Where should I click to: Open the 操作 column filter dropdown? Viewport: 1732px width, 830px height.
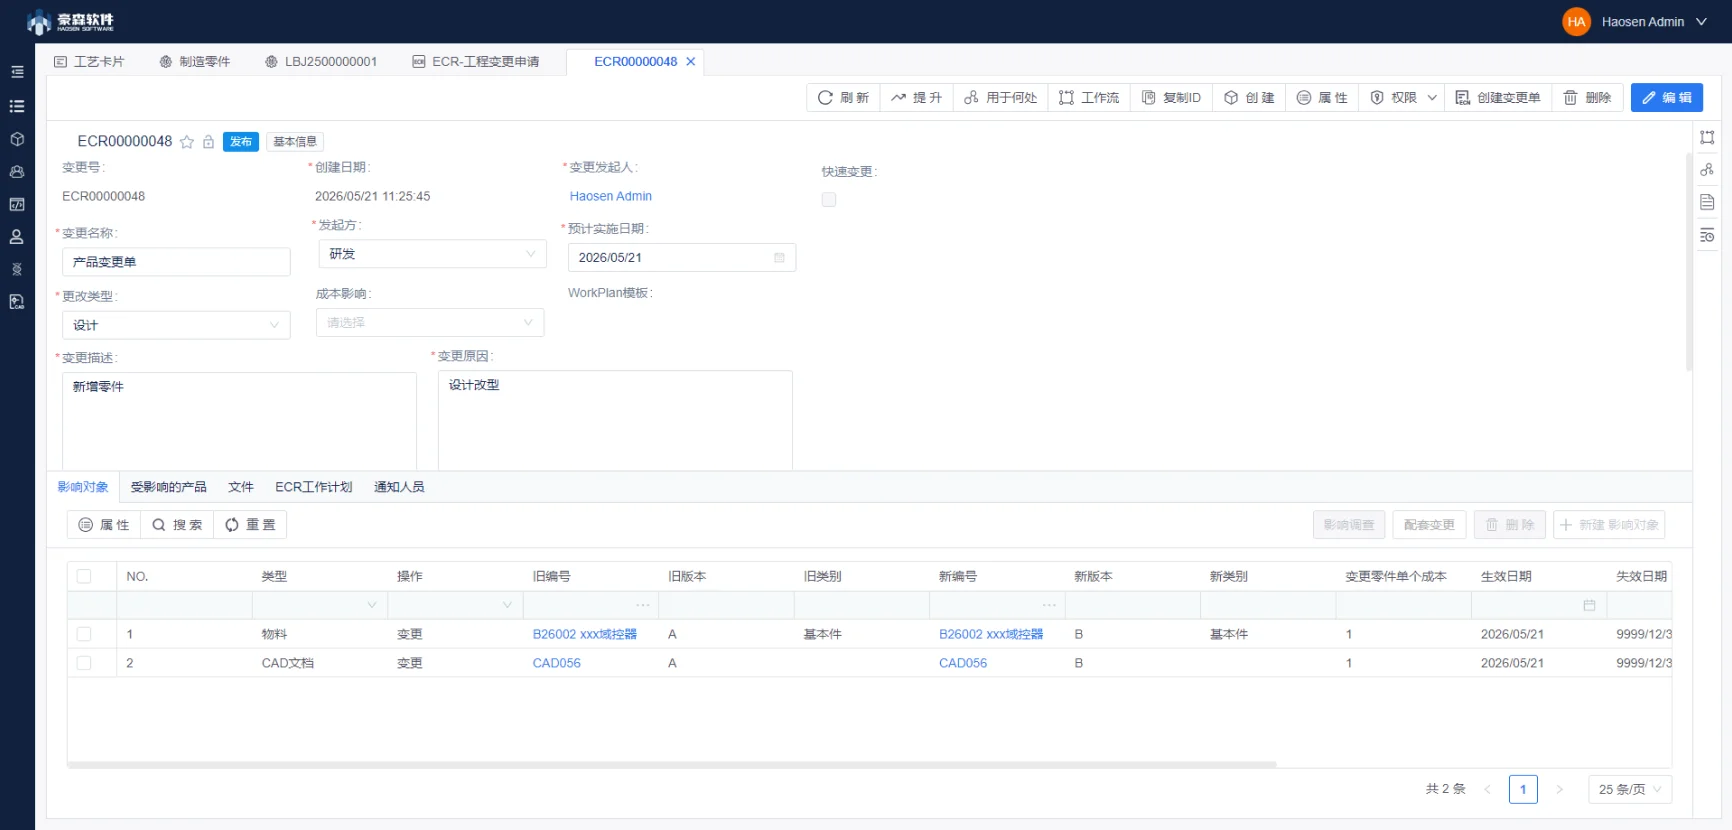(x=455, y=605)
